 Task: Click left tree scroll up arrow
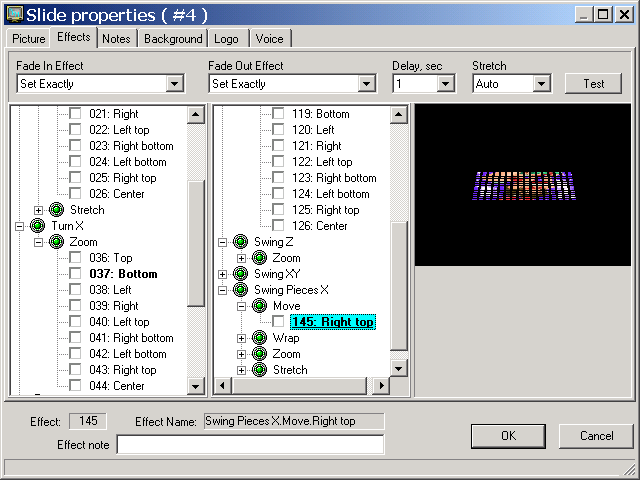coord(196,115)
